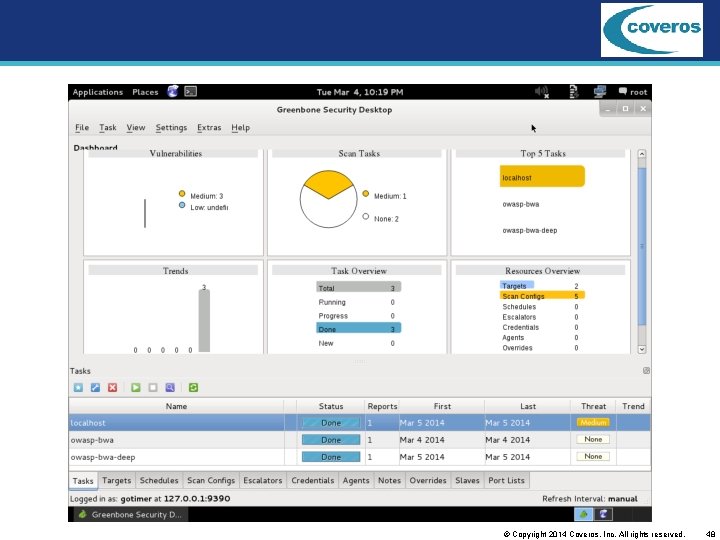Open the View menu

(x=136, y=128)
